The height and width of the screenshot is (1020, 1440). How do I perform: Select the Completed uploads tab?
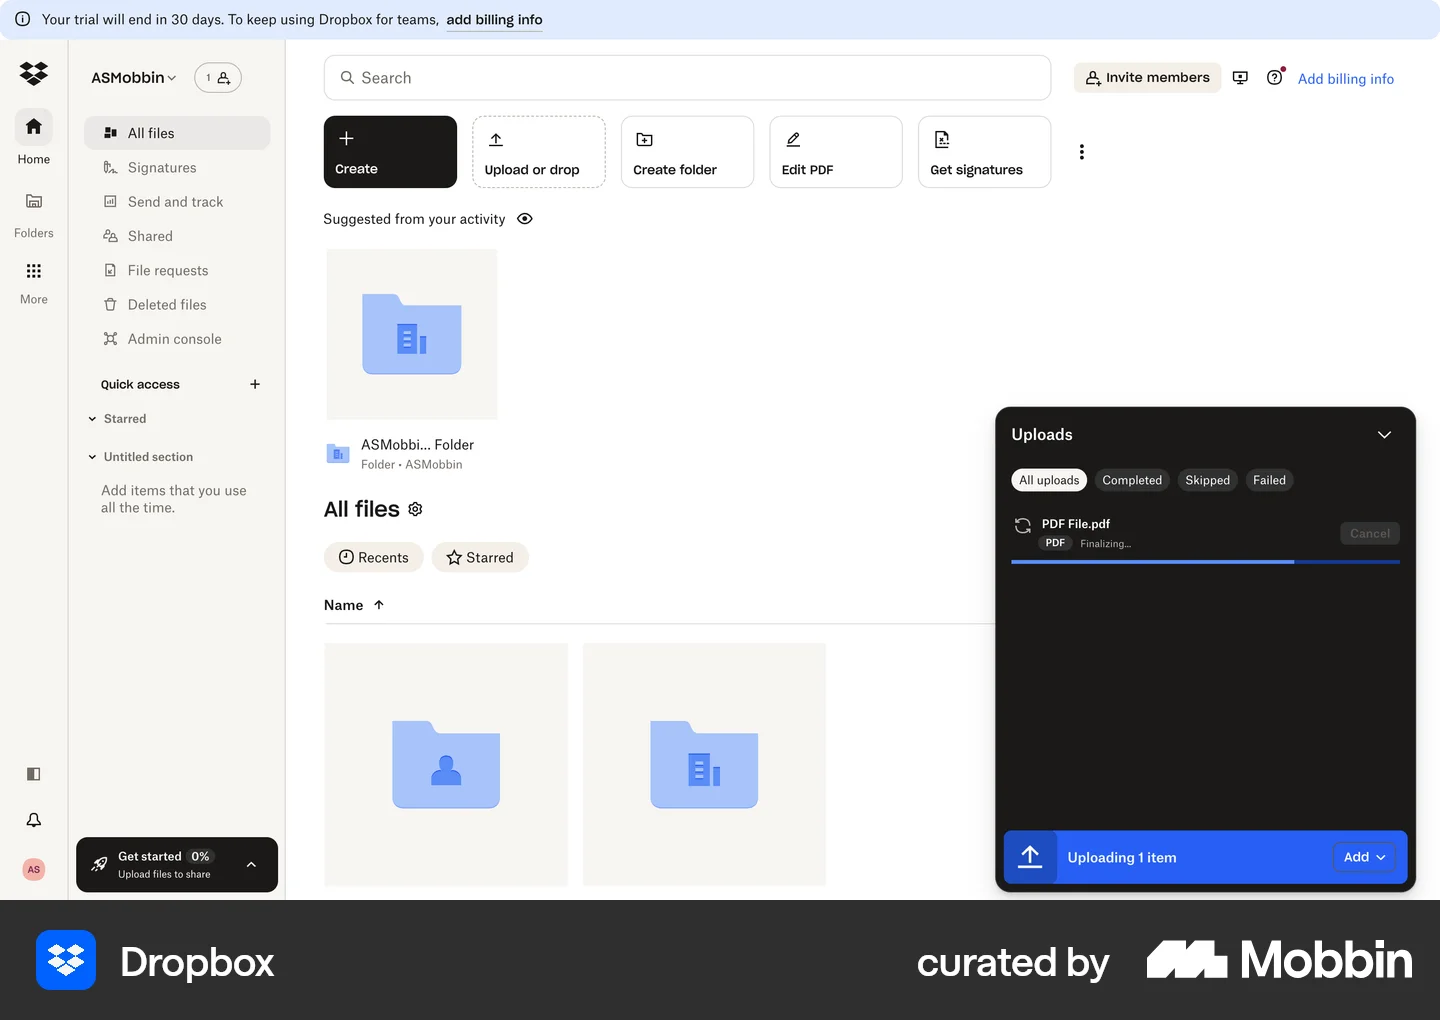tap(1132, 480)
